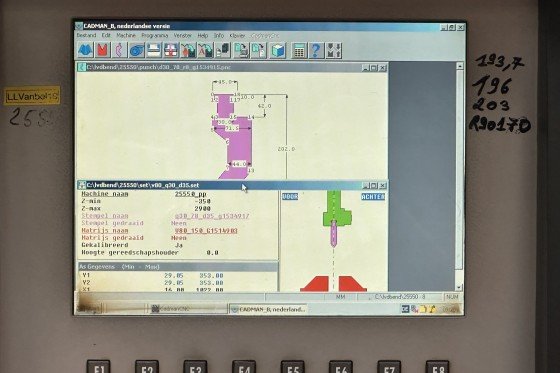The image size is (560, 373).
Task: Click the 3D blue cube icon
Action: pyautogui.click(x=278, y=50)
